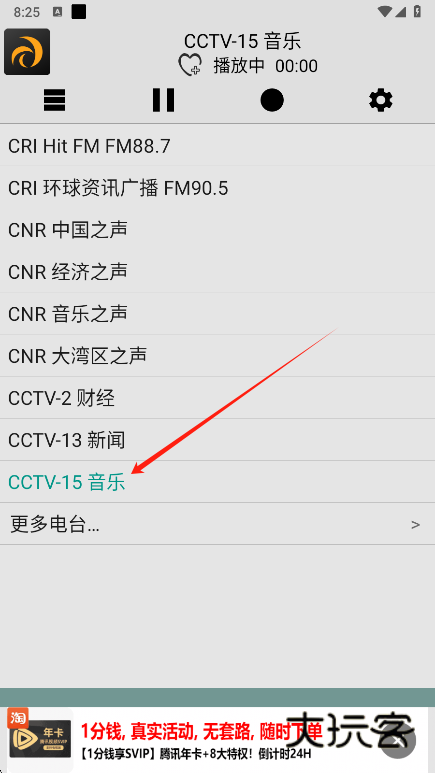This screenshot has width=435, height=773.
Task: Expand the 更多电台 arrow chevron
Action: pos(416,525)
